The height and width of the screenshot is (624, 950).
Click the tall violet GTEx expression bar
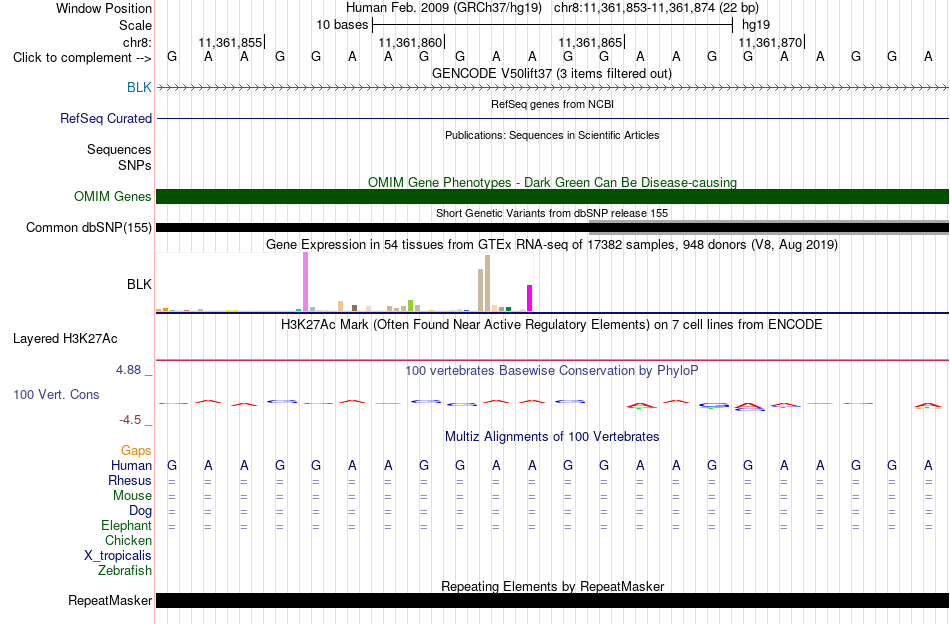pyautogui.click(x=305, y=282)
